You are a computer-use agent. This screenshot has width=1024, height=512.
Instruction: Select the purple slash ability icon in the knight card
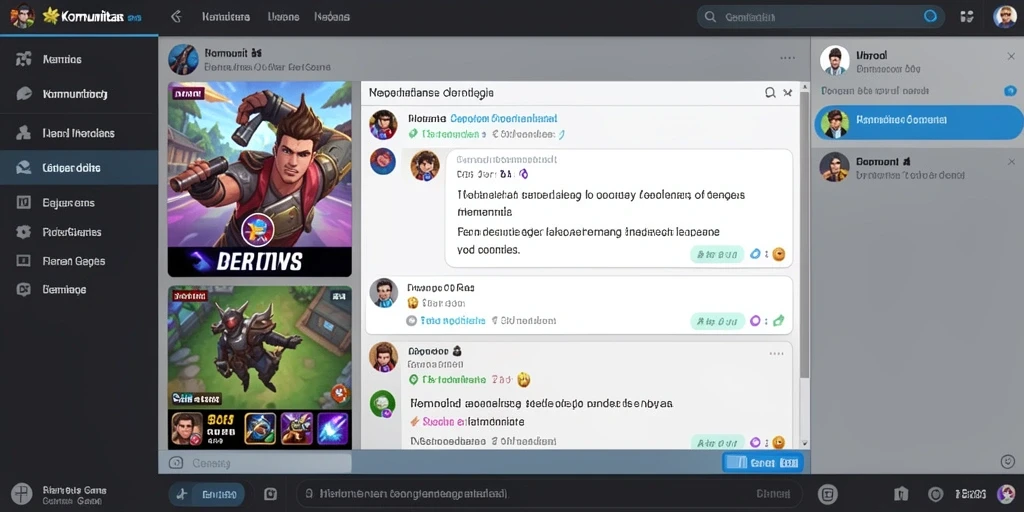click(x=332, y=428)
